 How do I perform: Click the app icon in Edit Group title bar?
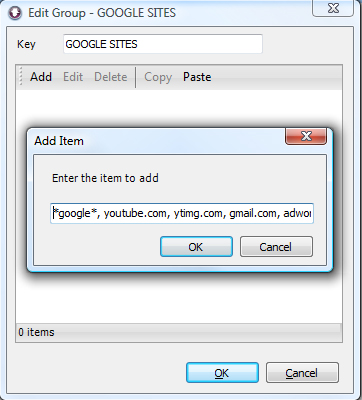(14, 13)
